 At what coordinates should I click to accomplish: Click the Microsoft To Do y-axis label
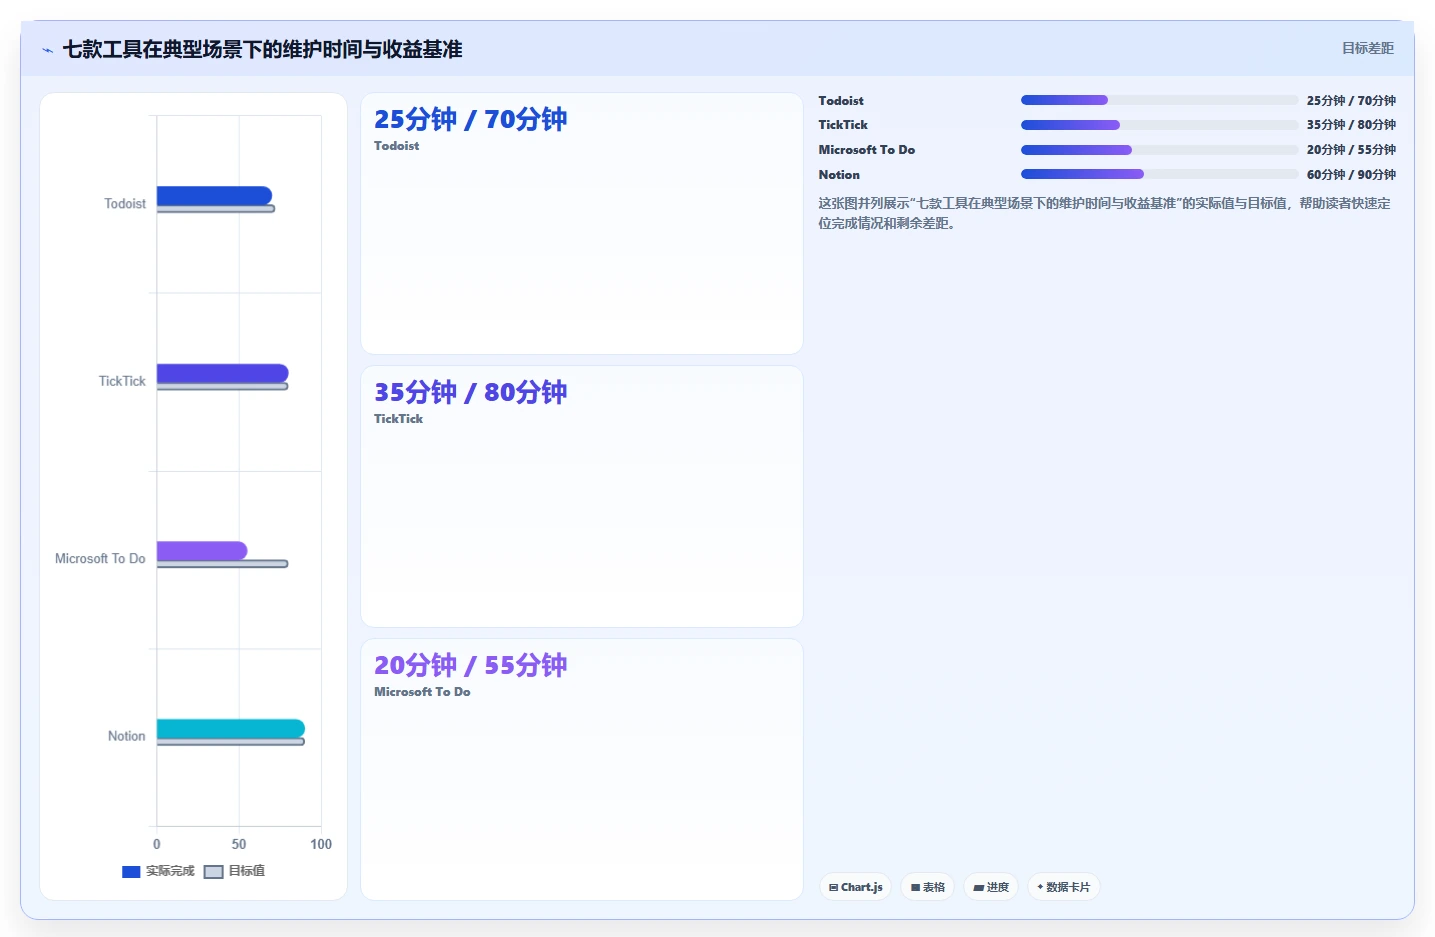pyautogui.click(x=100, y=559)
